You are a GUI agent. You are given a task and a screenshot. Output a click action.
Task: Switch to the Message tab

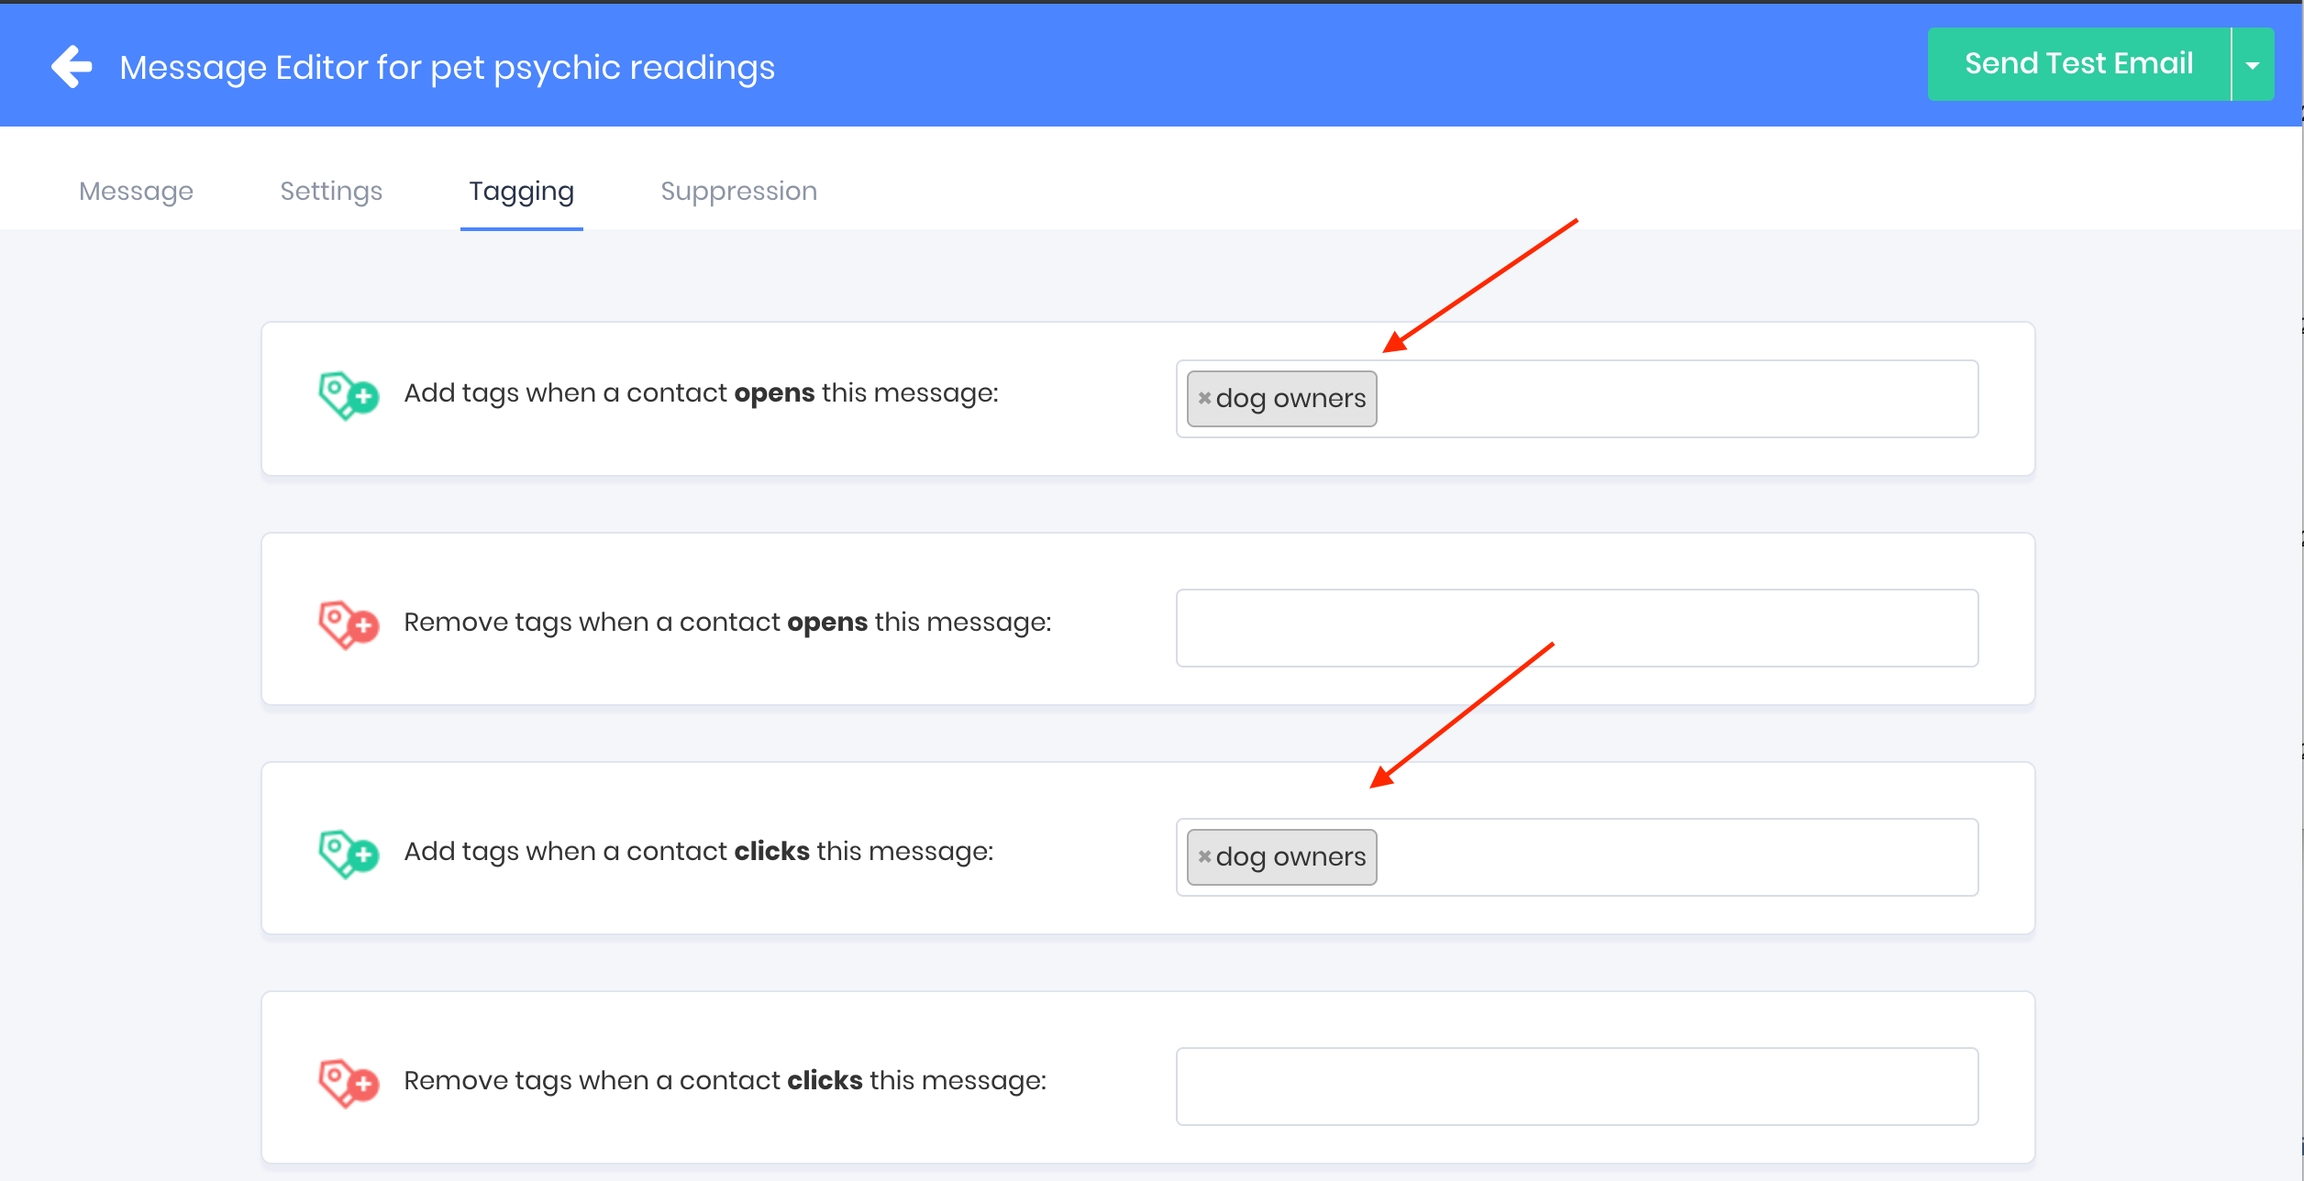(x=136, y=191)
